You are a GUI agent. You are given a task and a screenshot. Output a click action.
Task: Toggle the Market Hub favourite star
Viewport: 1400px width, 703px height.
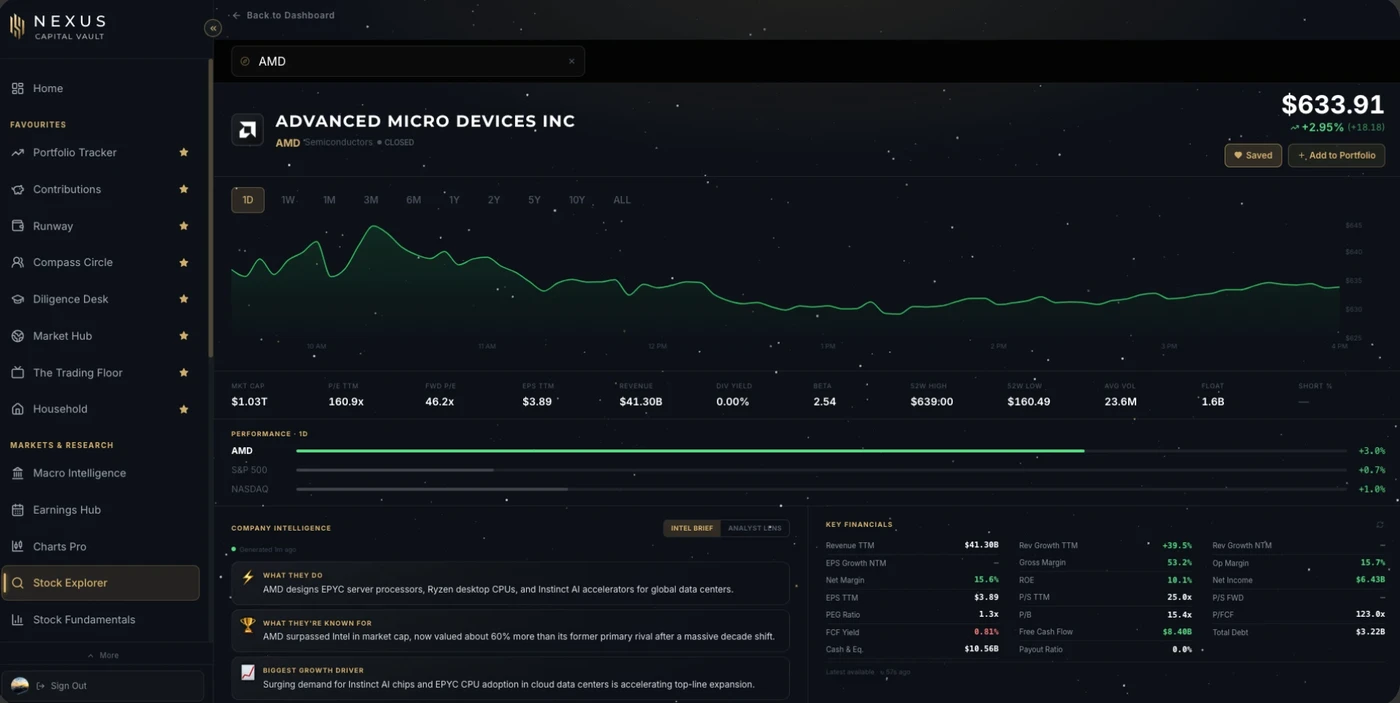click(184, 336)
